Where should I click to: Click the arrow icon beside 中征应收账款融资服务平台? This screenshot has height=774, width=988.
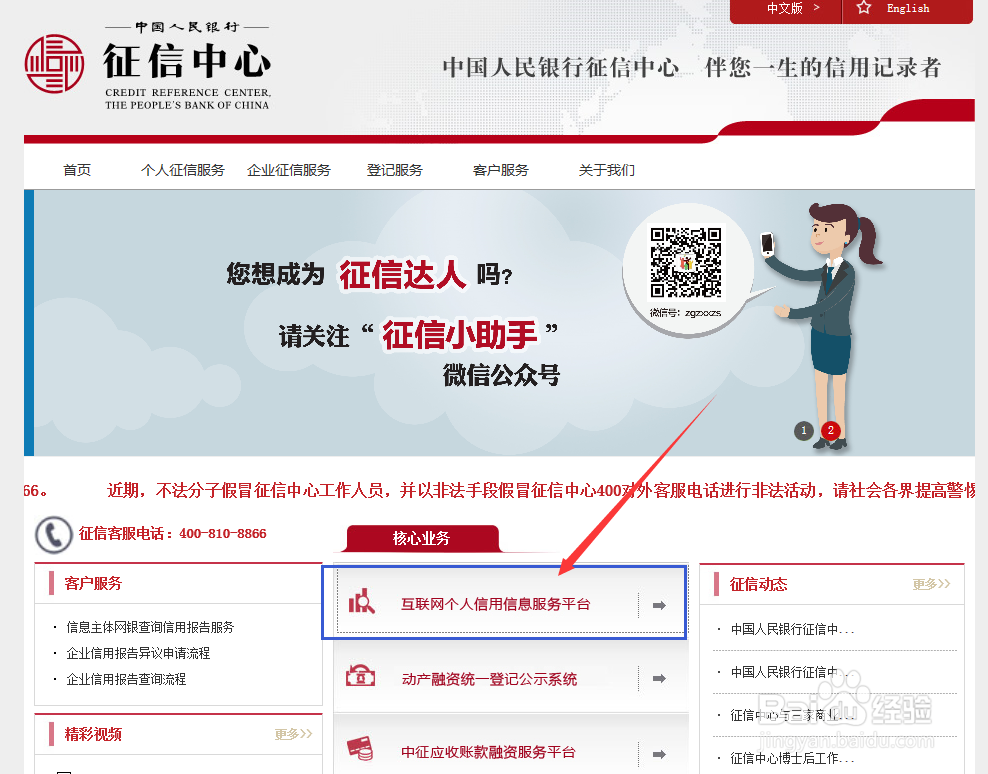(659, 754)
